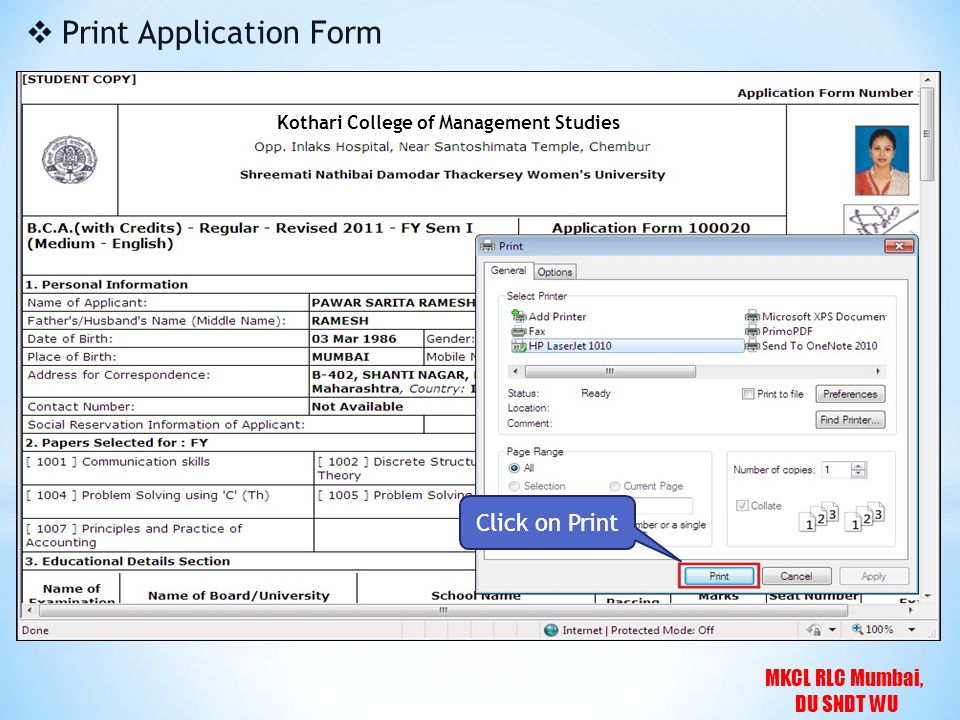960x720 pixels.
Task: Click printer list horizontal scrollbar thumb
Action: (x=610, y=371)
